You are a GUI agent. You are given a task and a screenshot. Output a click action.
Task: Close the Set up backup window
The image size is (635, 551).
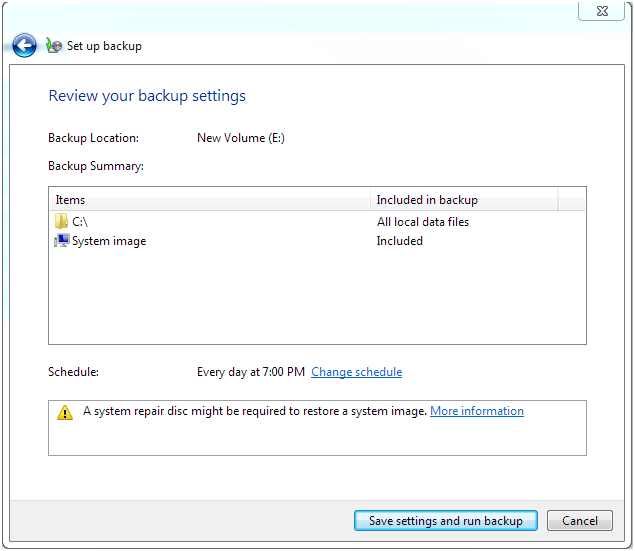click(x=601, y=11)
